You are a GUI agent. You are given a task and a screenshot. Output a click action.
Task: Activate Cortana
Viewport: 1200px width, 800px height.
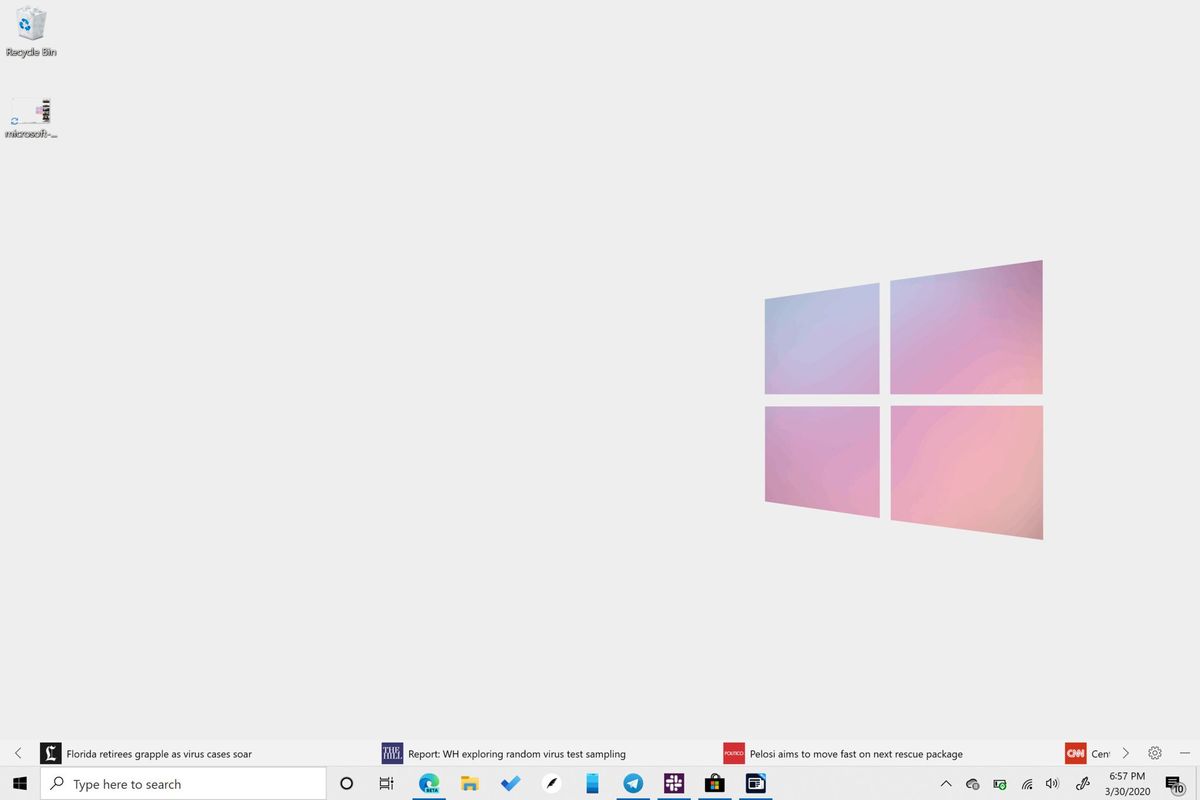[x=347, y=783]
